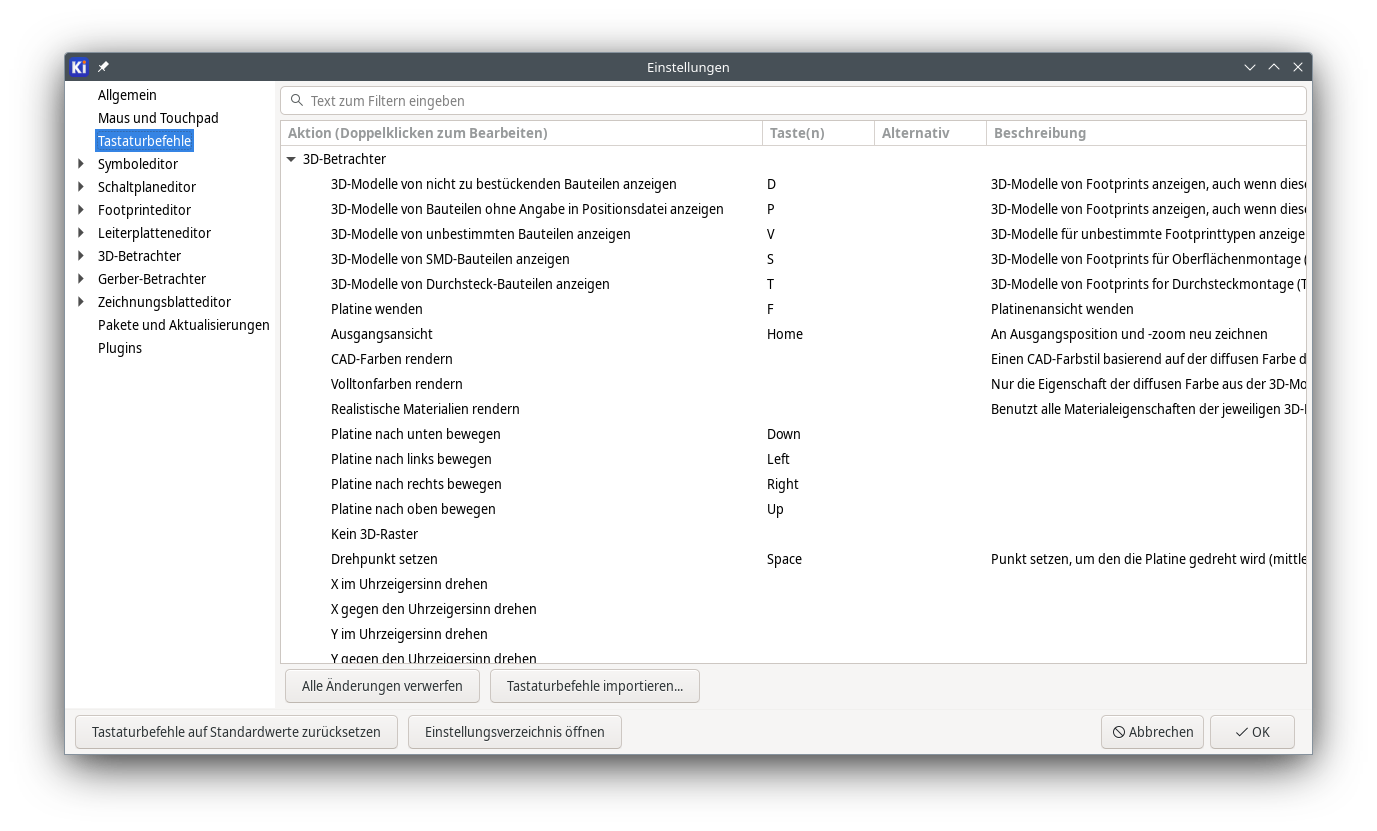Expand the Footprinteditor sidebar entry
1377x831 pixels.
click(x=82, y=209)
